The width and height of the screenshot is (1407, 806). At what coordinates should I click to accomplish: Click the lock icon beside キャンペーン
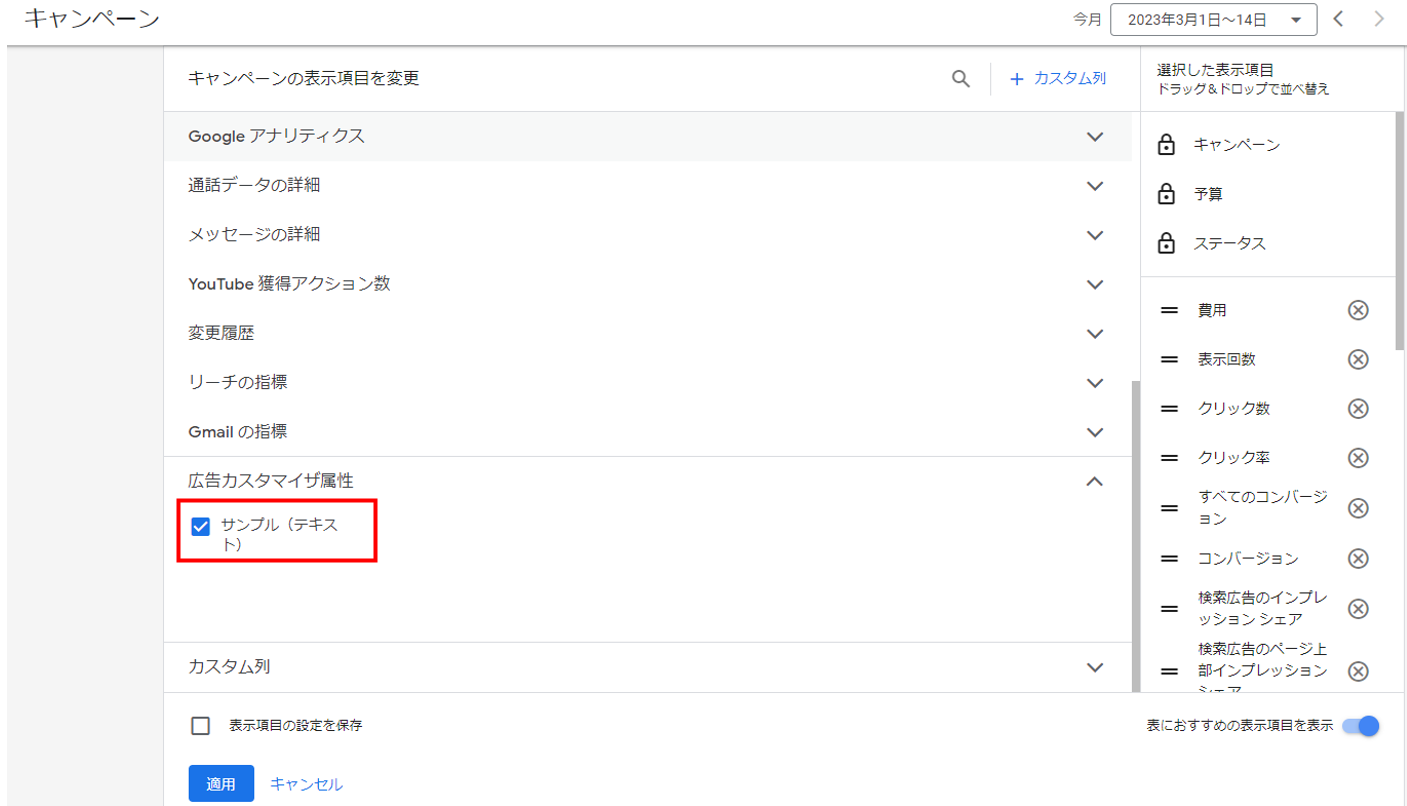1166,146
